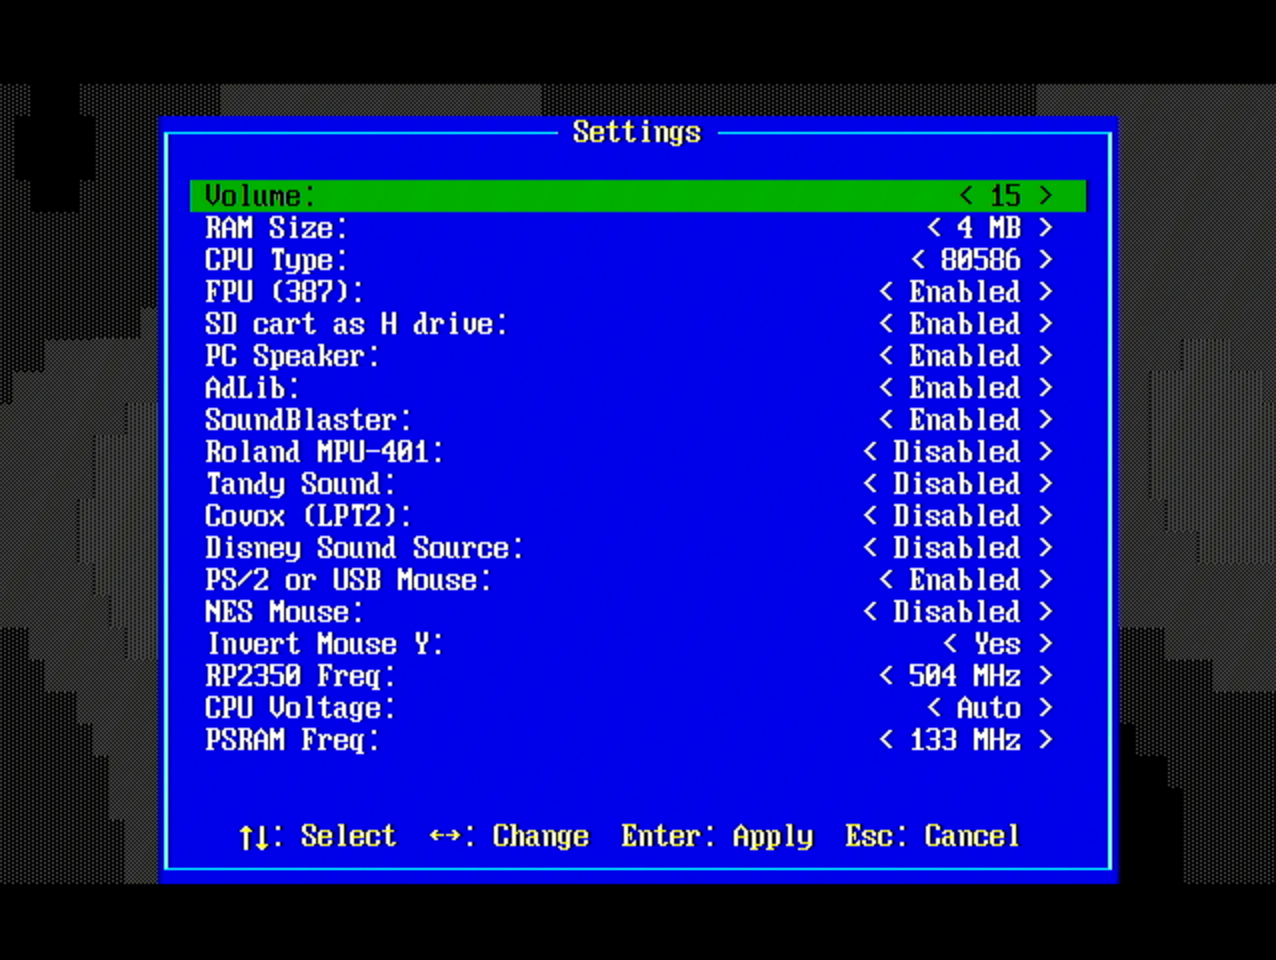Select the Covox (LPT2) row label

click(x=308, y=516)
